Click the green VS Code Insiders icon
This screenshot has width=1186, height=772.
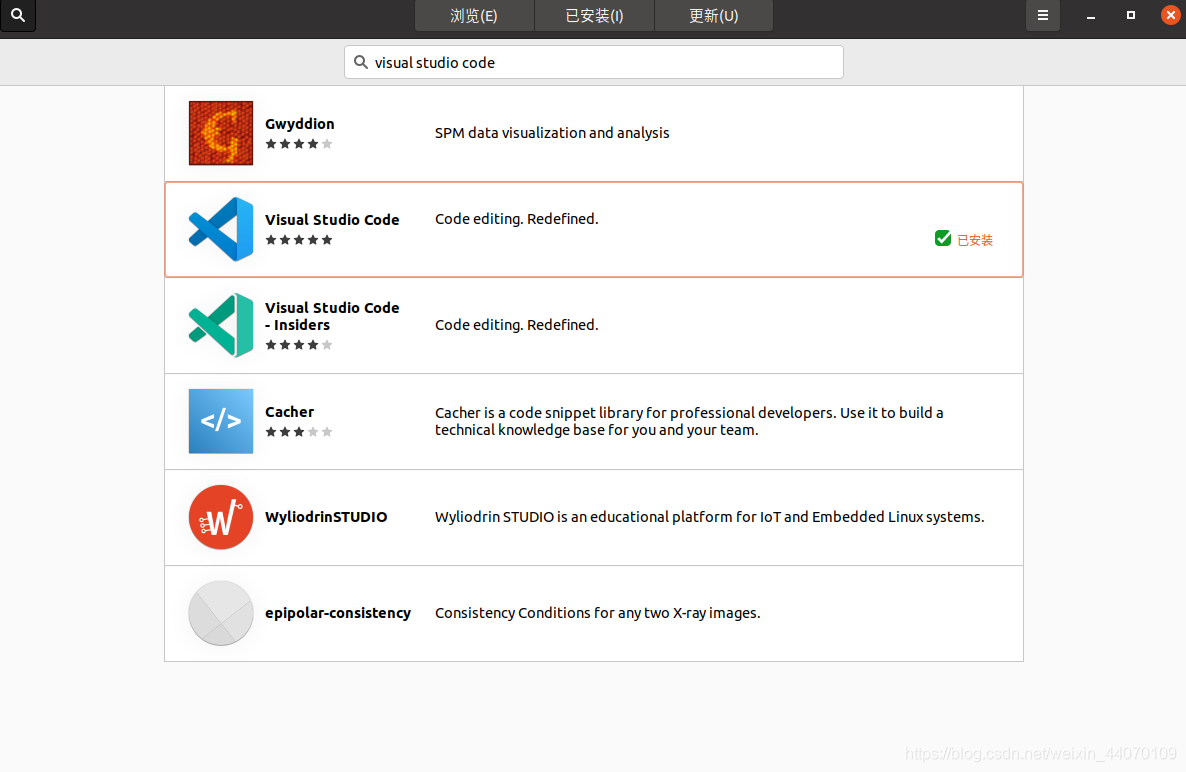[221, 325]
